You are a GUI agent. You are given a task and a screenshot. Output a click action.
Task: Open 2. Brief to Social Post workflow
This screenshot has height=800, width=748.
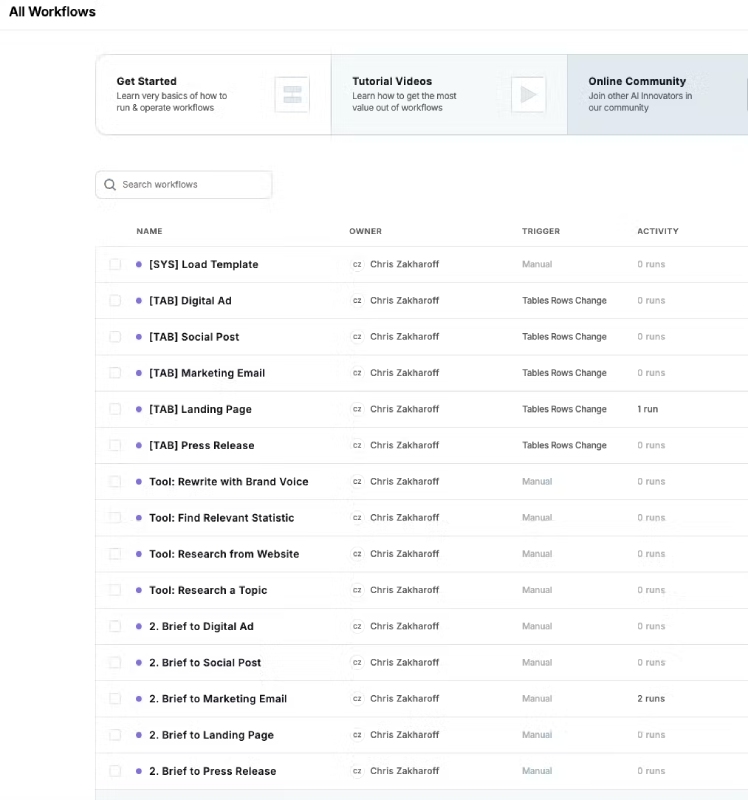coord(205,663)
